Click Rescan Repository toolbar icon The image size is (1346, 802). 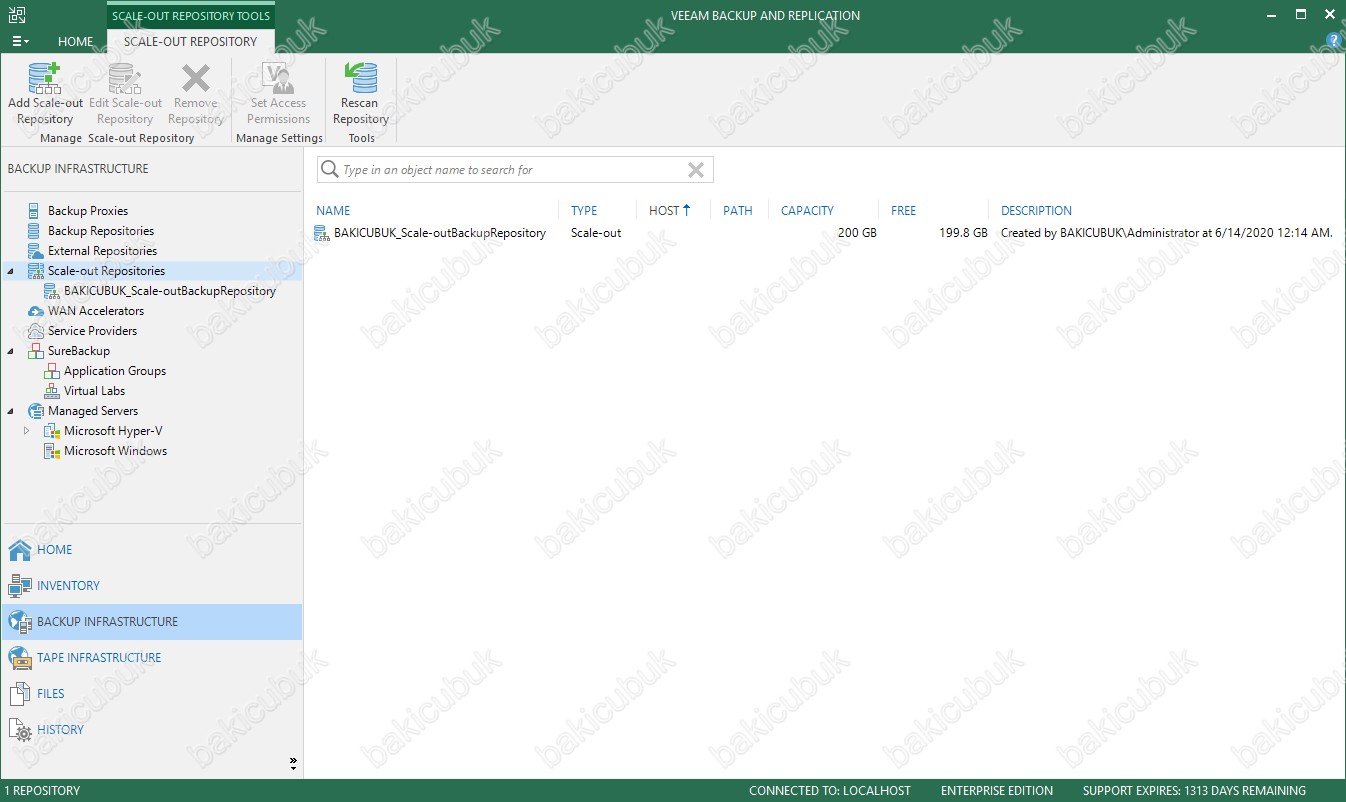[x=360, y=80]
